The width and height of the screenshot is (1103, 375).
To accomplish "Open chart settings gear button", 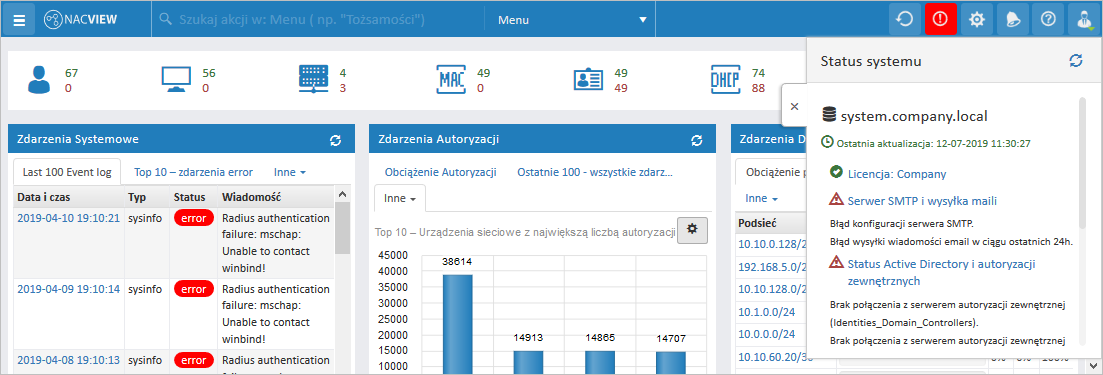I will (x=692, y=230).
